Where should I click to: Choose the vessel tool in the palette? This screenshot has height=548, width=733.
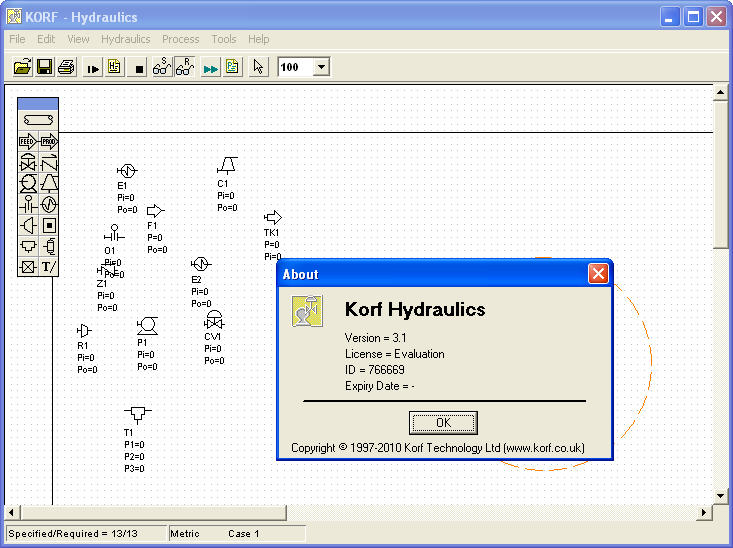tap(49, 246)
